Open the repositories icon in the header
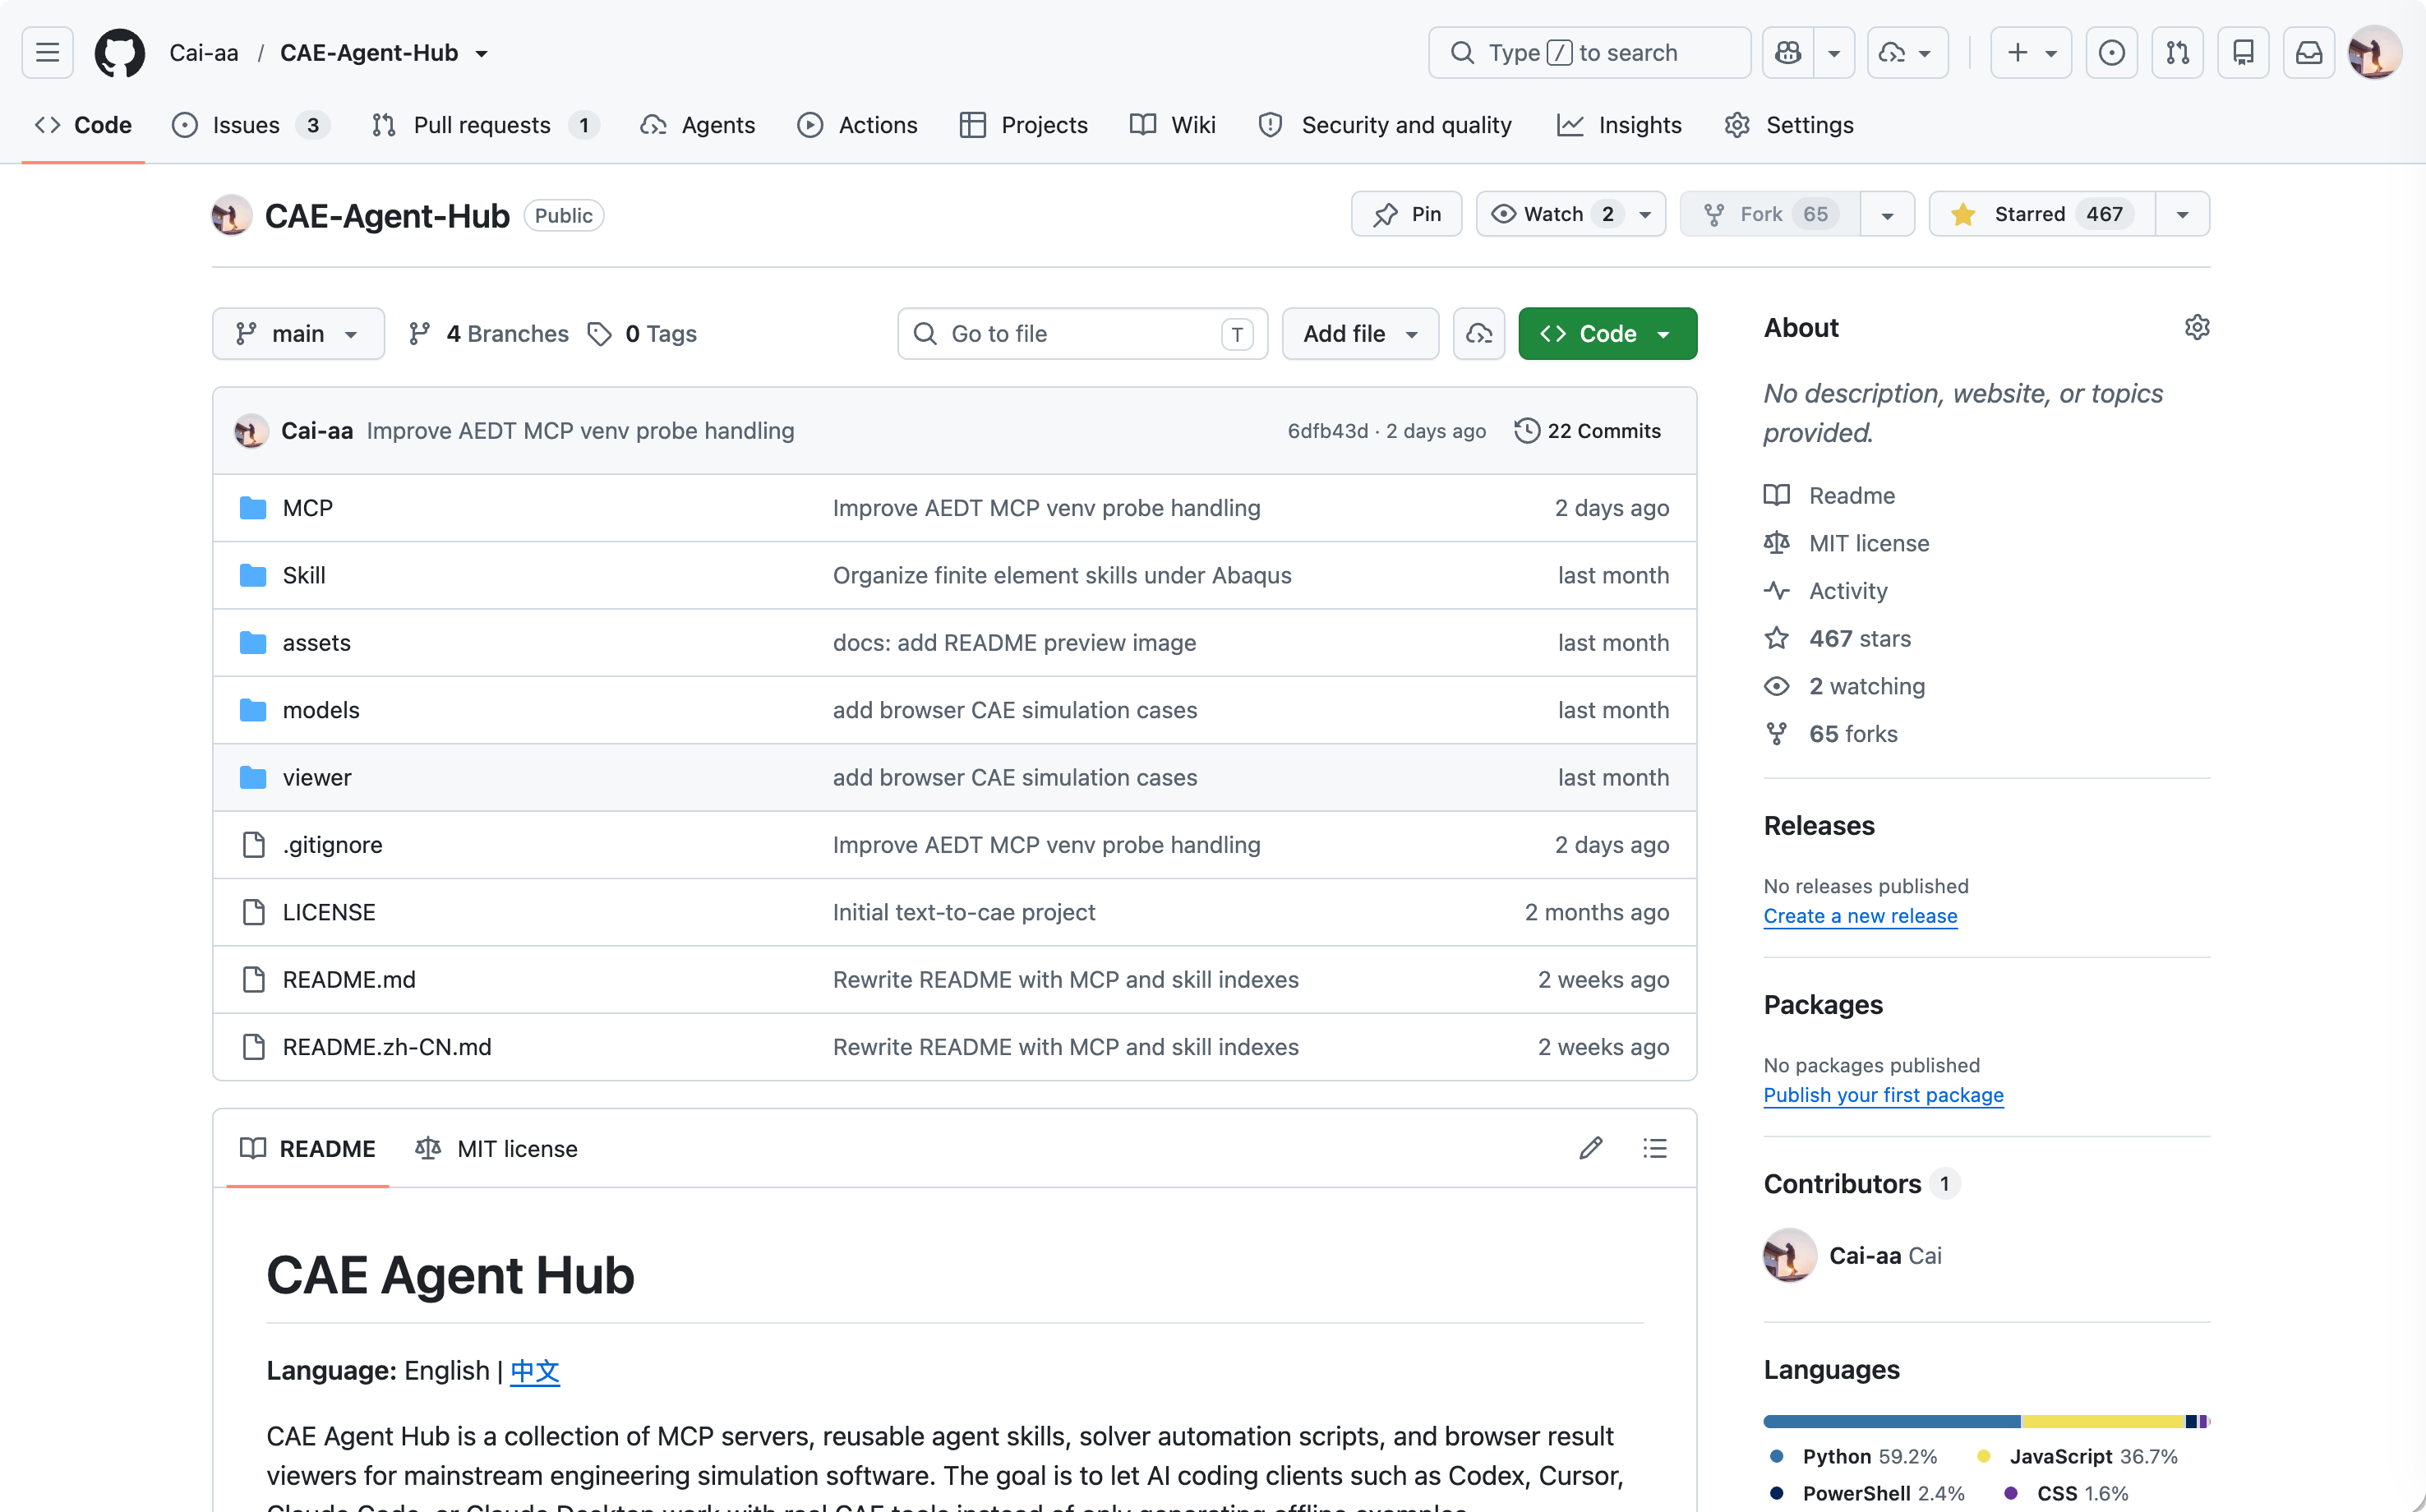Image resolution: width=2426 pixels, height=1512 pixels. [2243, 52]
